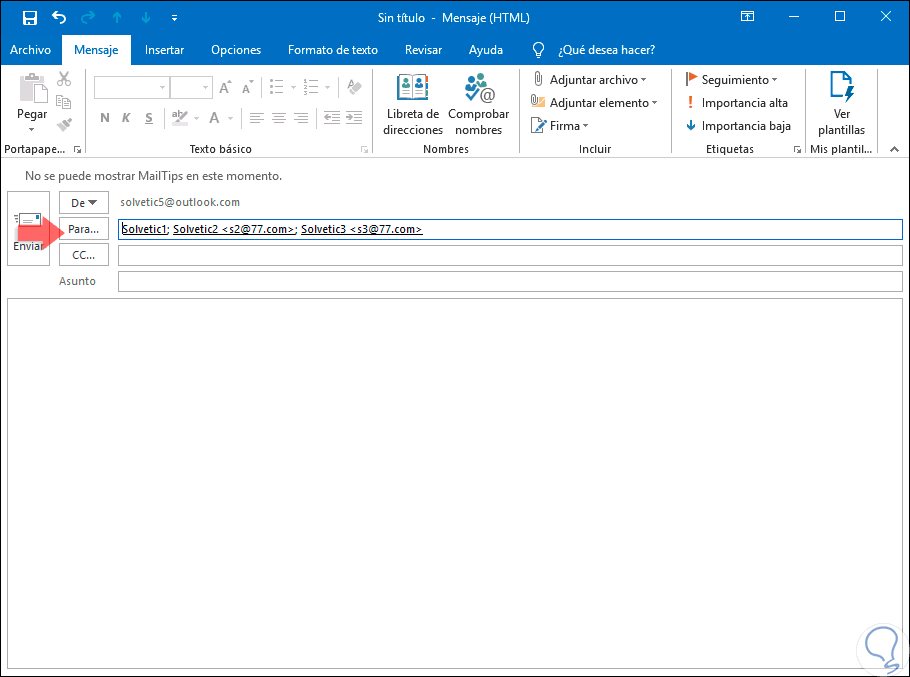910x677 pixels.
Task: Click the undo arrow in quick access toolbar
Action: tap(58, 18)
